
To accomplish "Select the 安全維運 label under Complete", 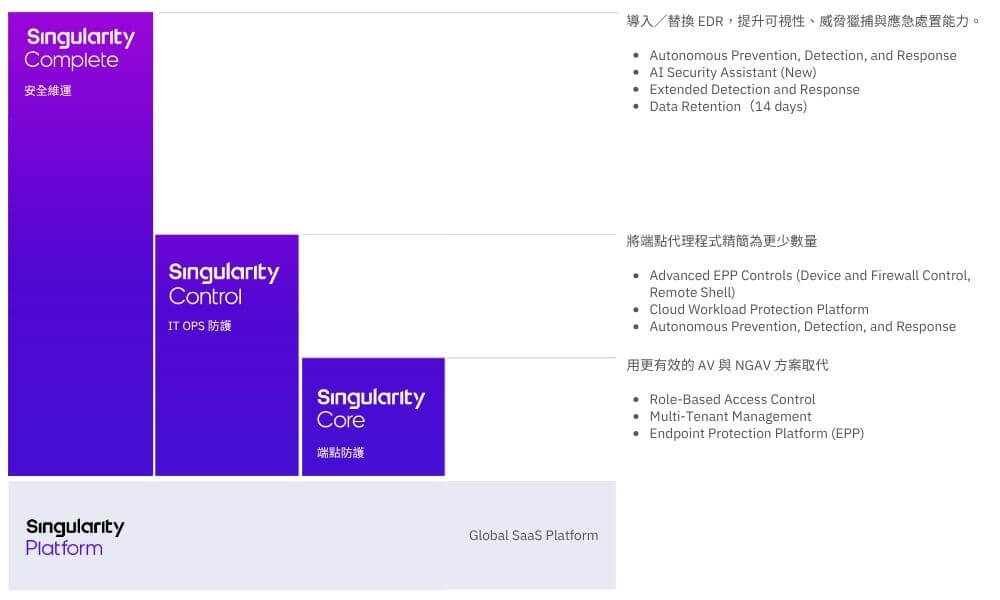I will tap(48, 91).
